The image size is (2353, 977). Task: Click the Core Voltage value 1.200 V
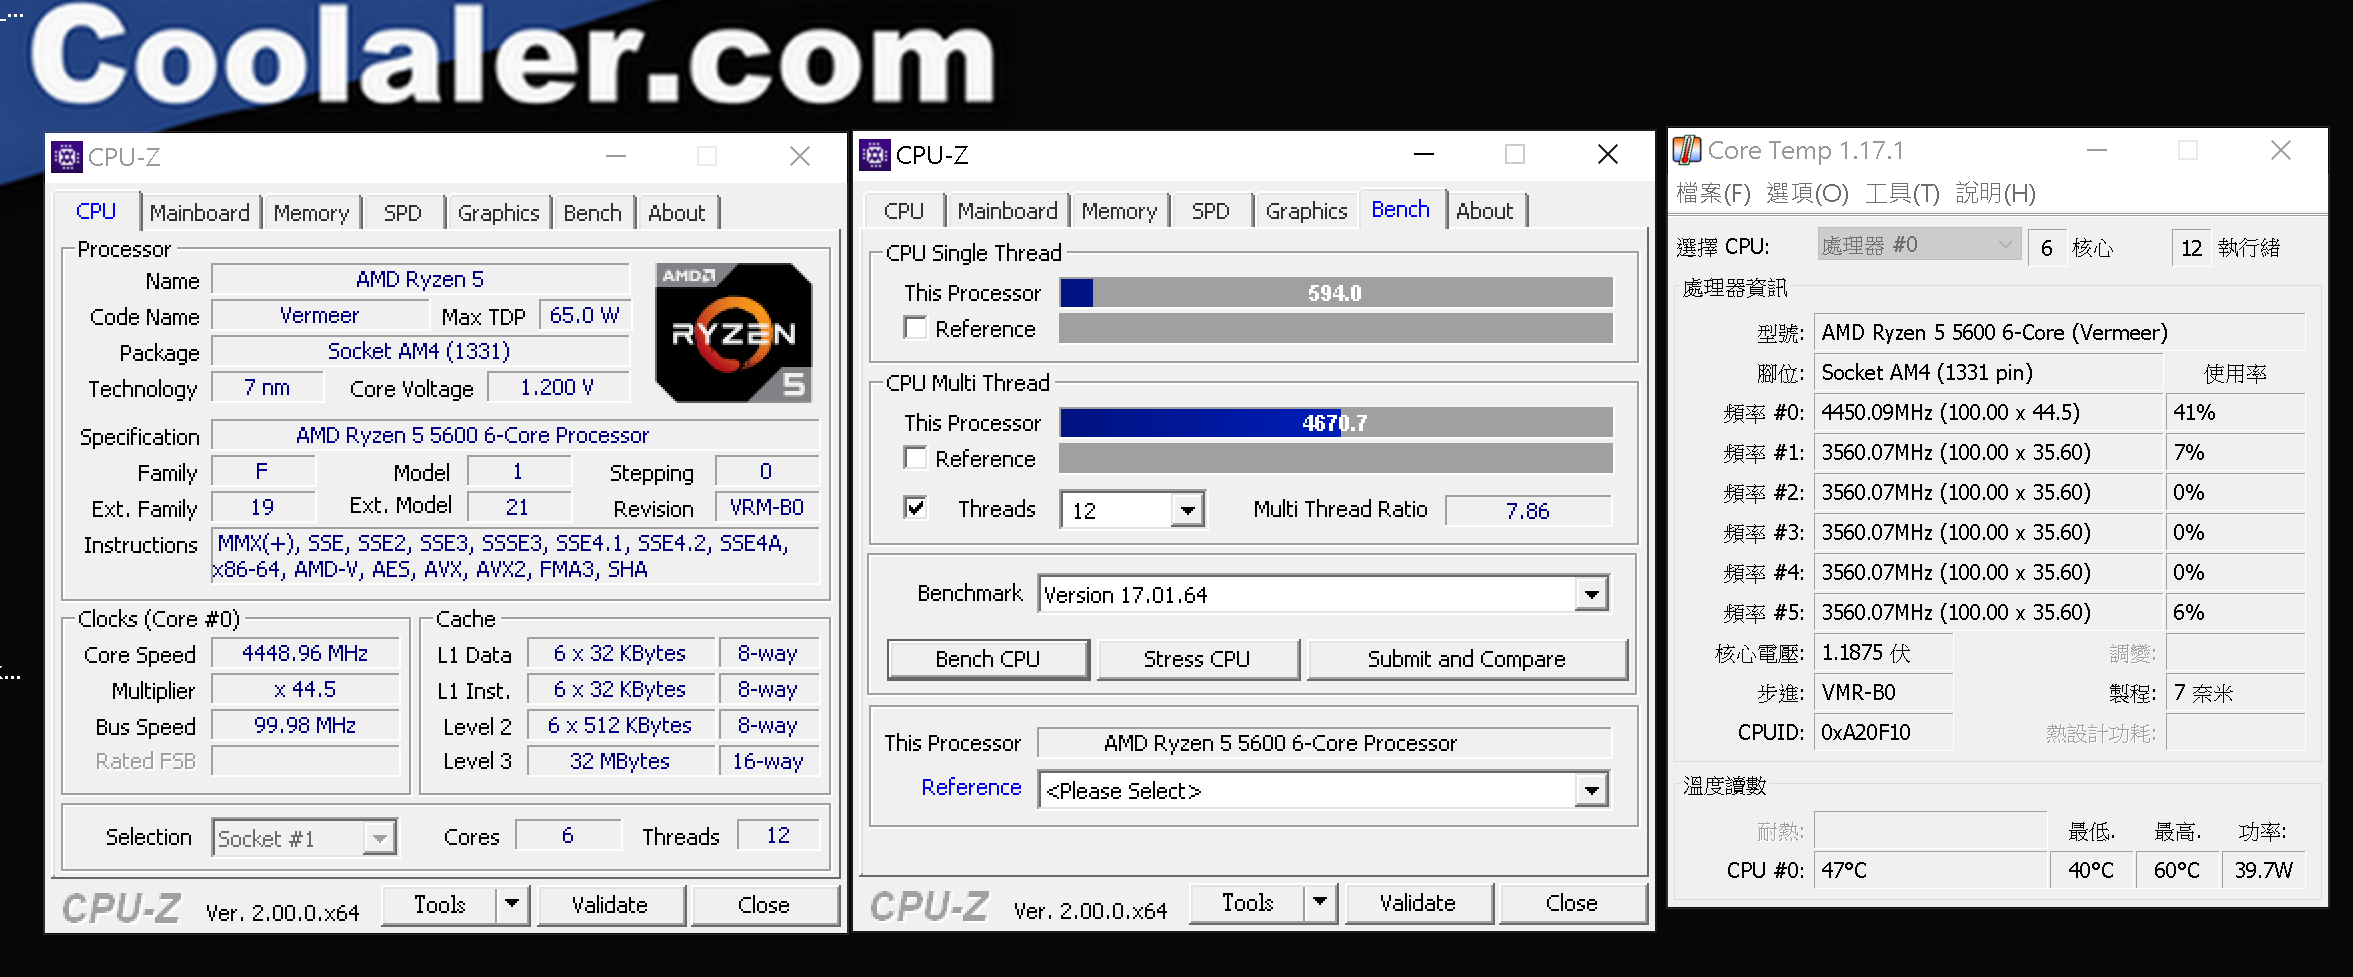point(557,387)
